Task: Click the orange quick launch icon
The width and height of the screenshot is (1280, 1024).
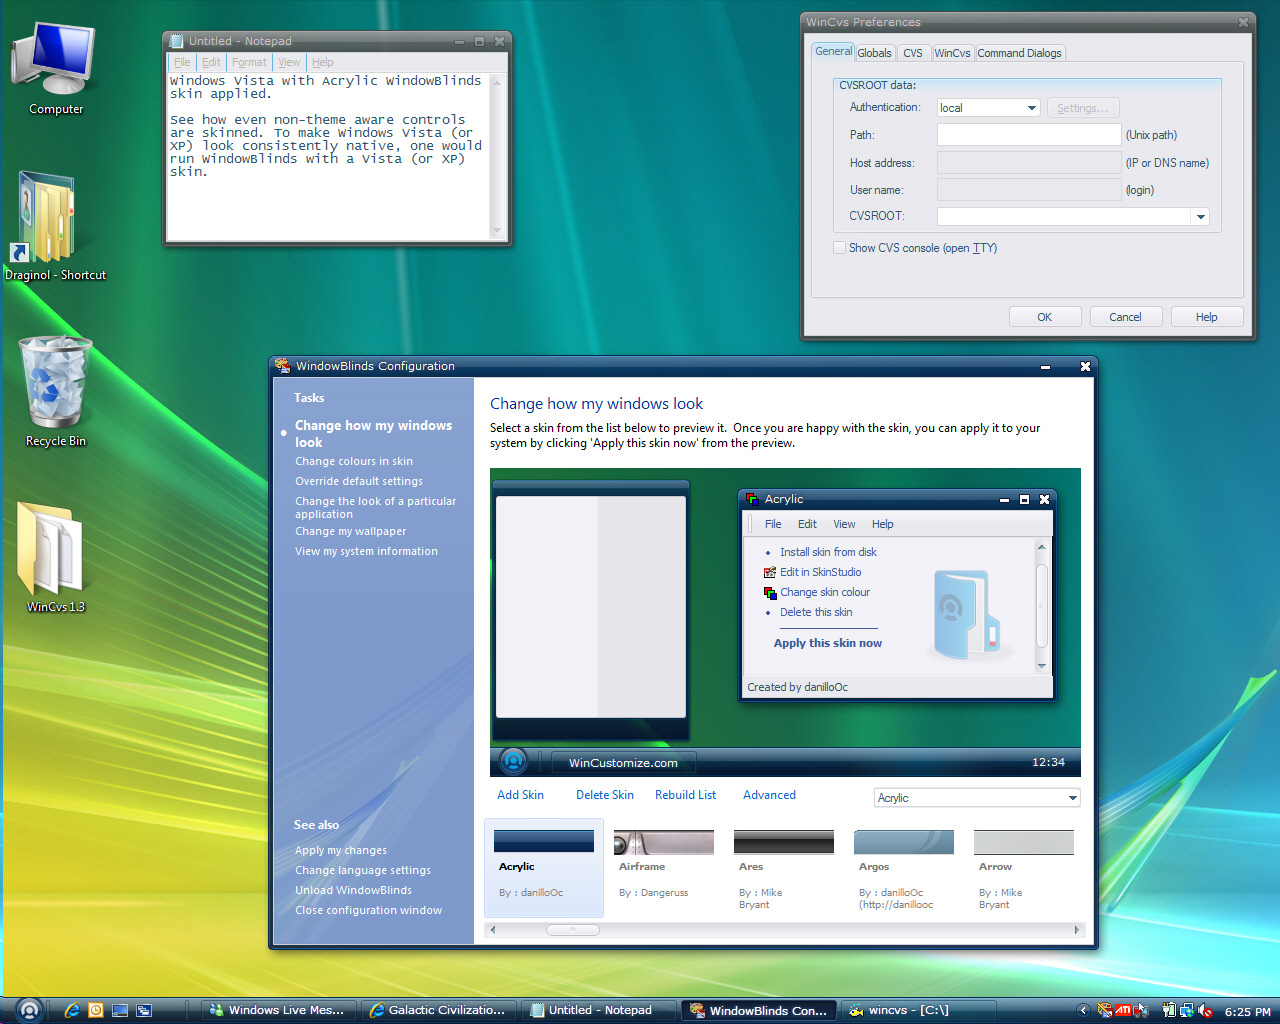Action: [x=96, y=1010]
